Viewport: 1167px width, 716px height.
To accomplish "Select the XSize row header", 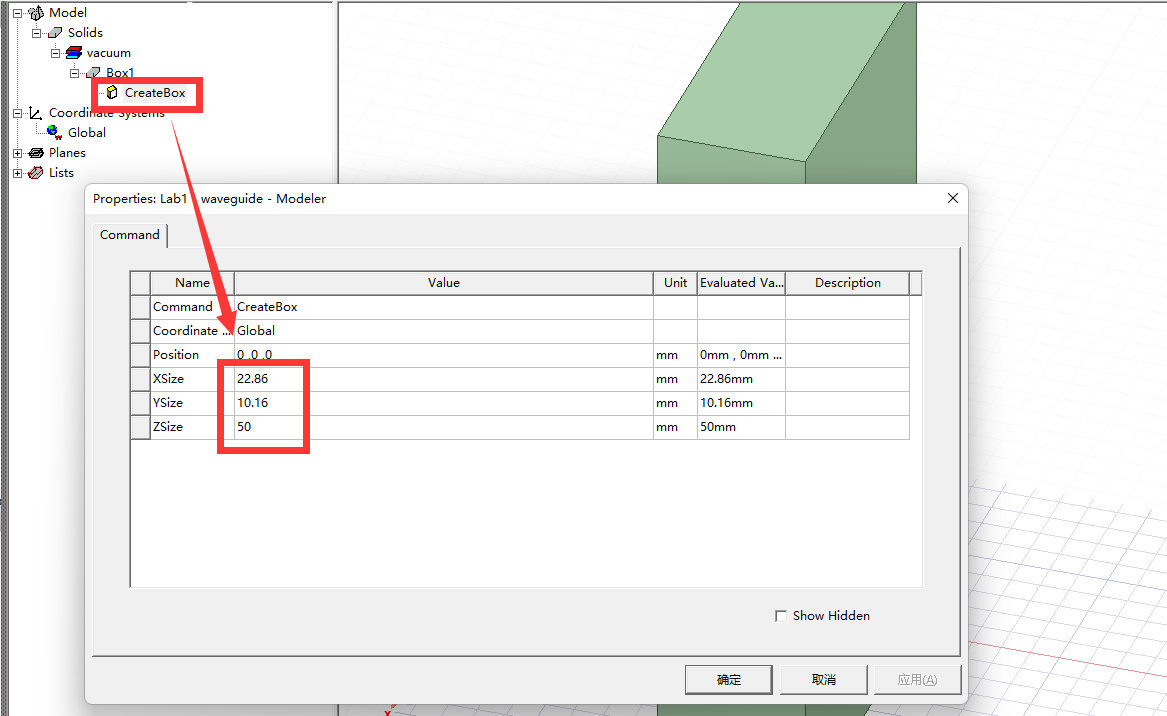I will point(140,379).
